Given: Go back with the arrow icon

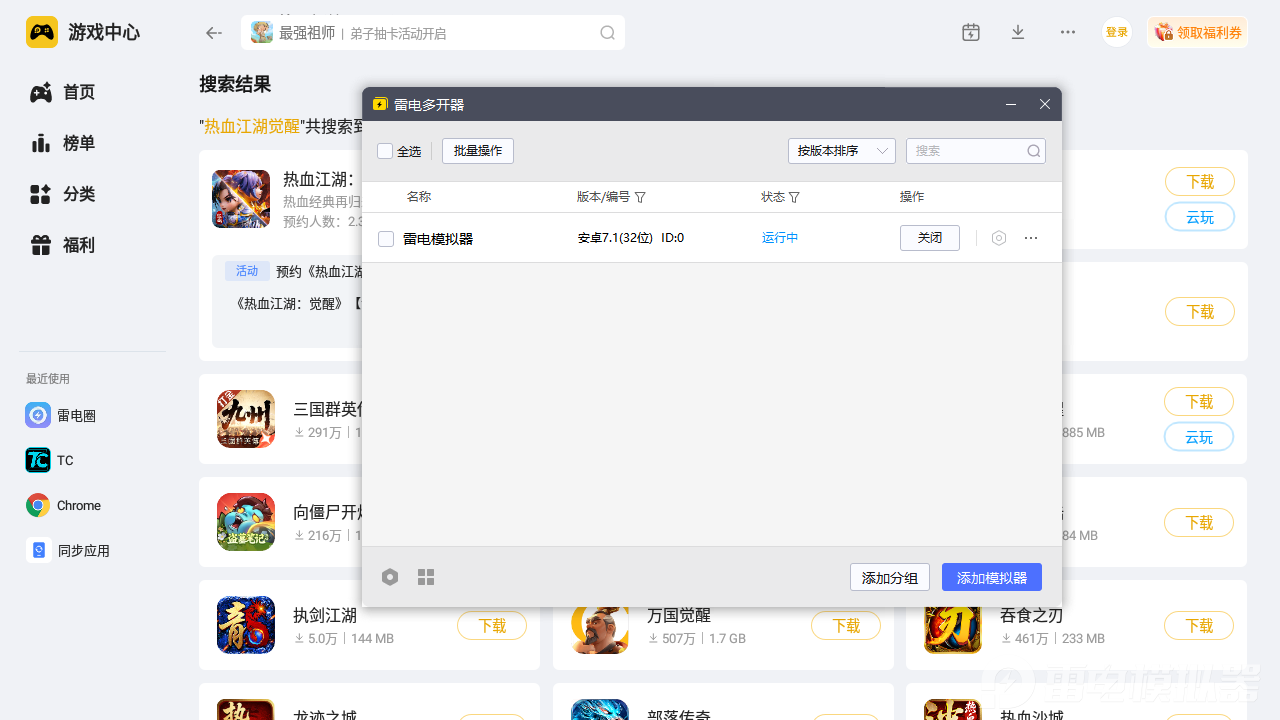Looking at the screenshot, I should pos(213,33).
